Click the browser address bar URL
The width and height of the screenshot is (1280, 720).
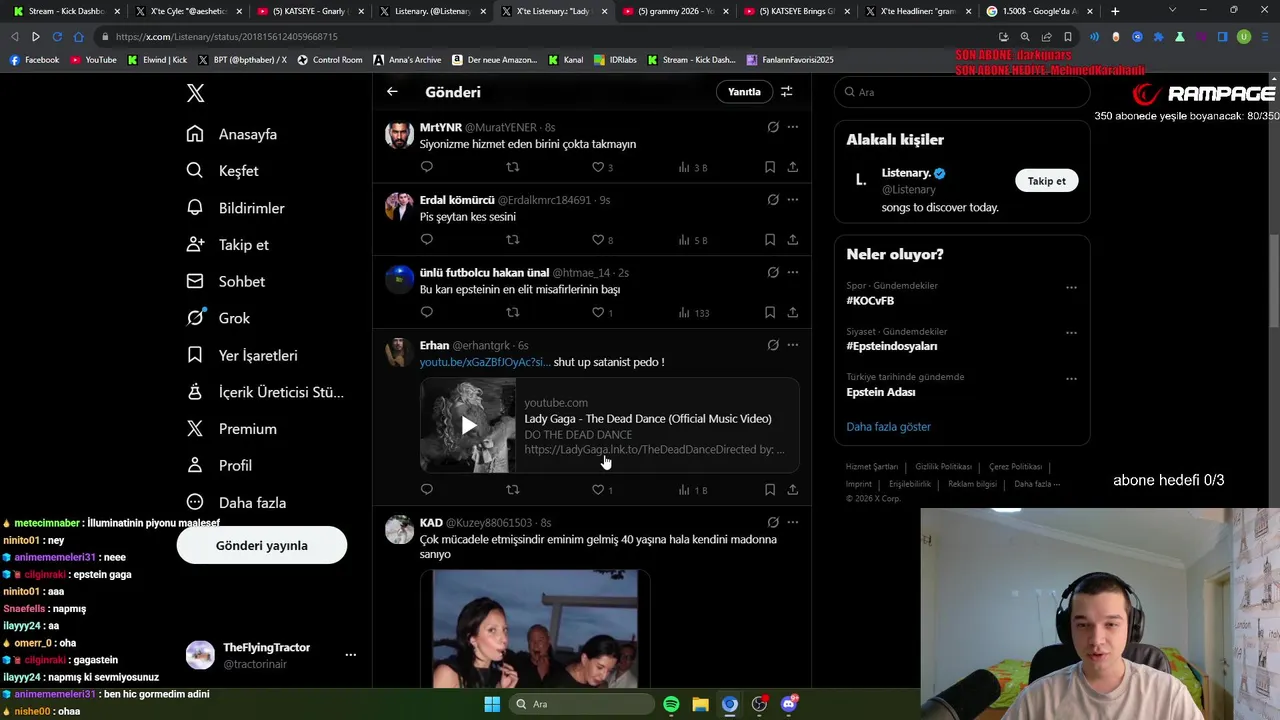227,37
